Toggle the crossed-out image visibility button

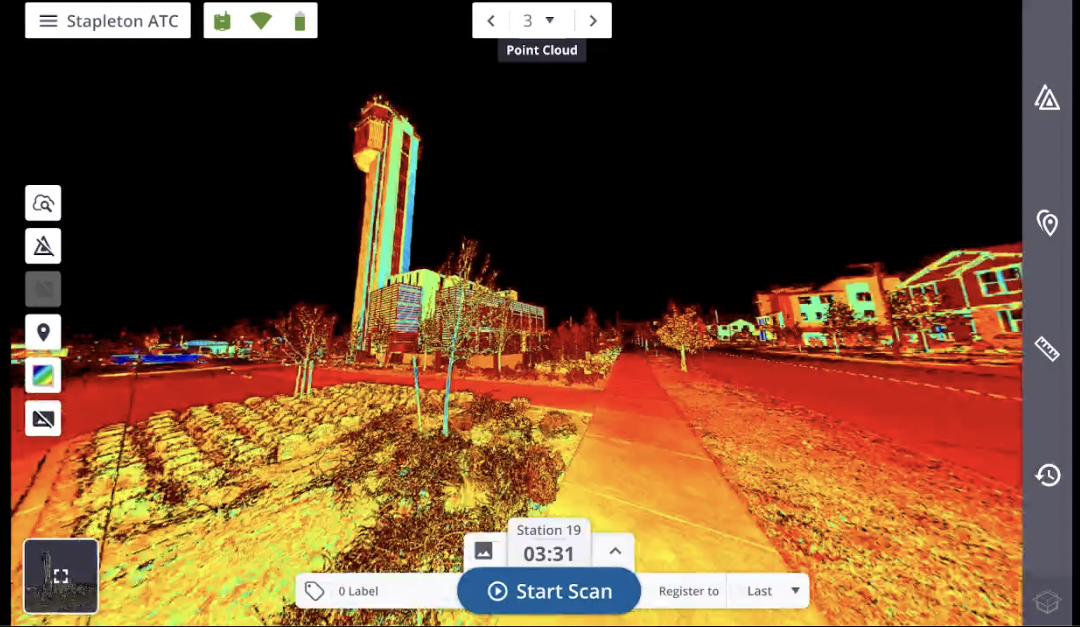[x=43, y=419]
